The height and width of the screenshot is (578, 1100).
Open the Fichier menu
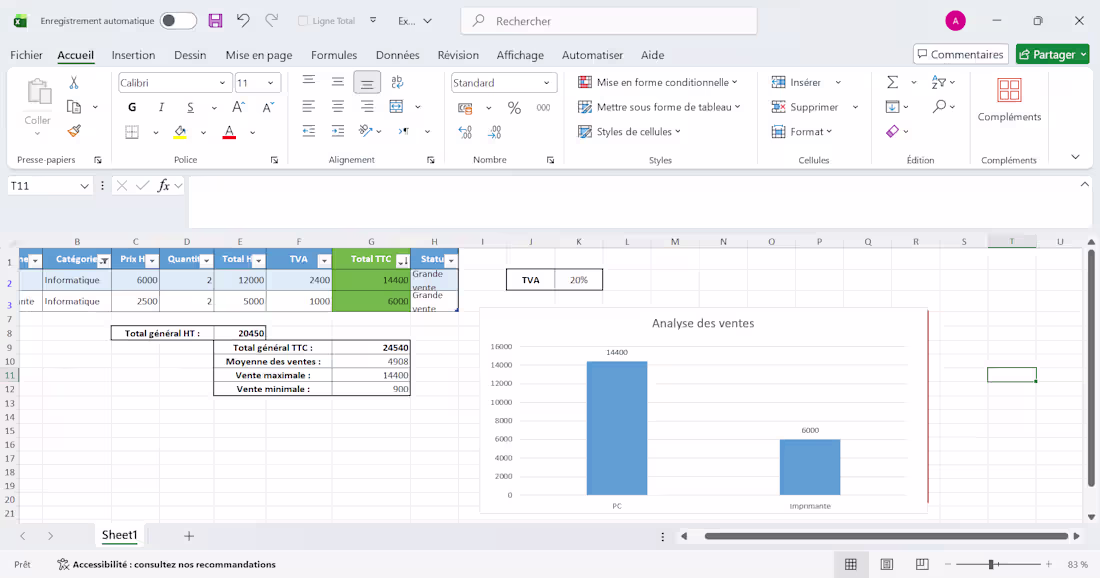click(26, 55)
